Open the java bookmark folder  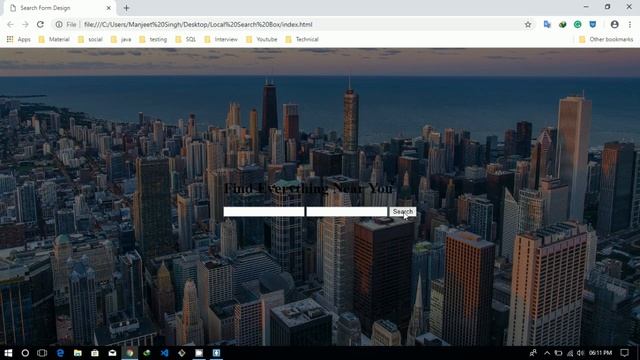click(x=121, y=39)
